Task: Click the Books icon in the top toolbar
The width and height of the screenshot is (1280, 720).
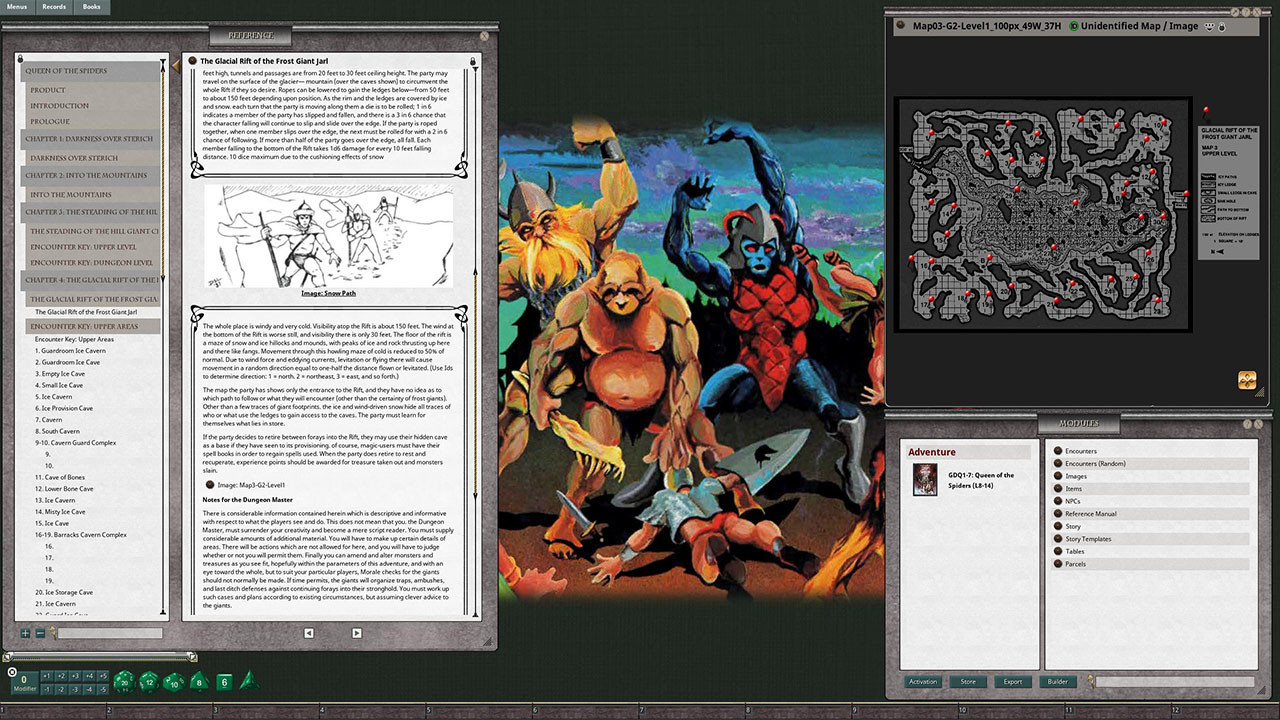Action: click(x=90, y=6)
